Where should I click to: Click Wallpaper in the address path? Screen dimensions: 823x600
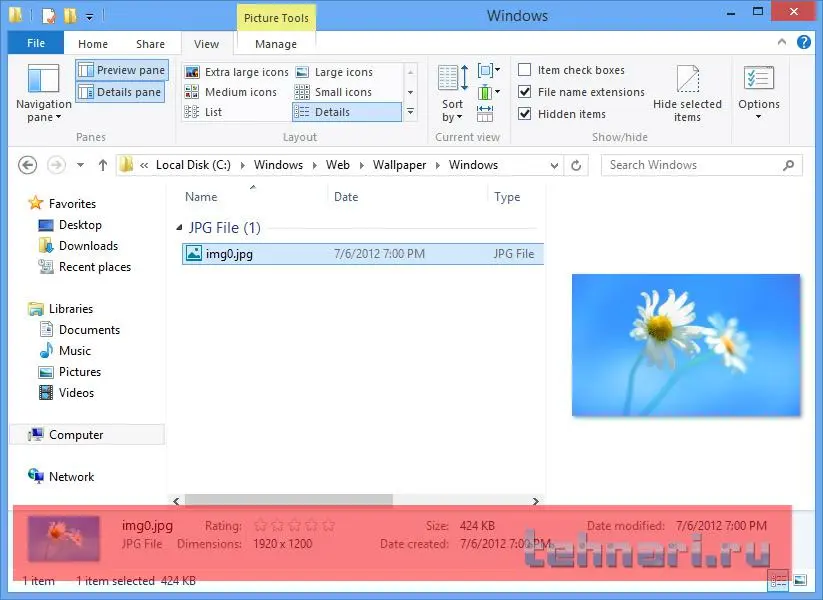[399, 165]
